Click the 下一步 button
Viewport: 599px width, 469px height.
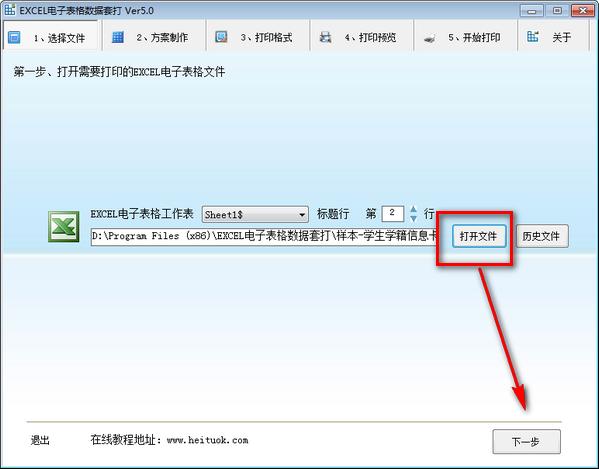click(x=526, y=442)
